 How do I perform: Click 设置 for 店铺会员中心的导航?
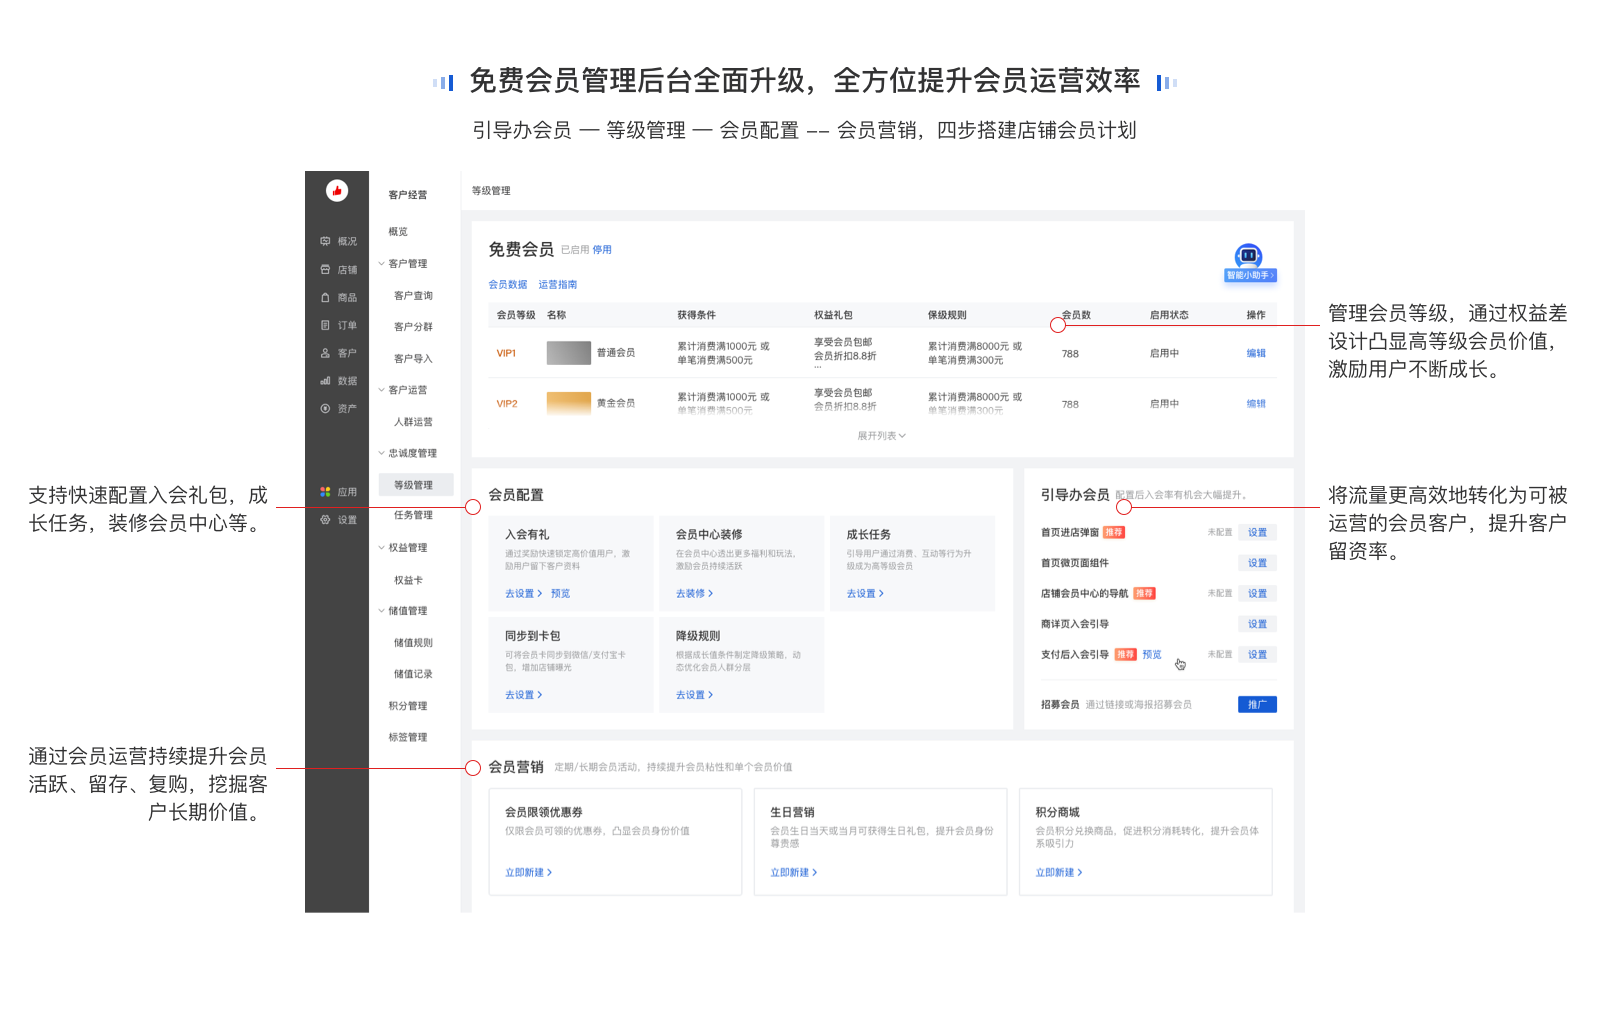1258,594
